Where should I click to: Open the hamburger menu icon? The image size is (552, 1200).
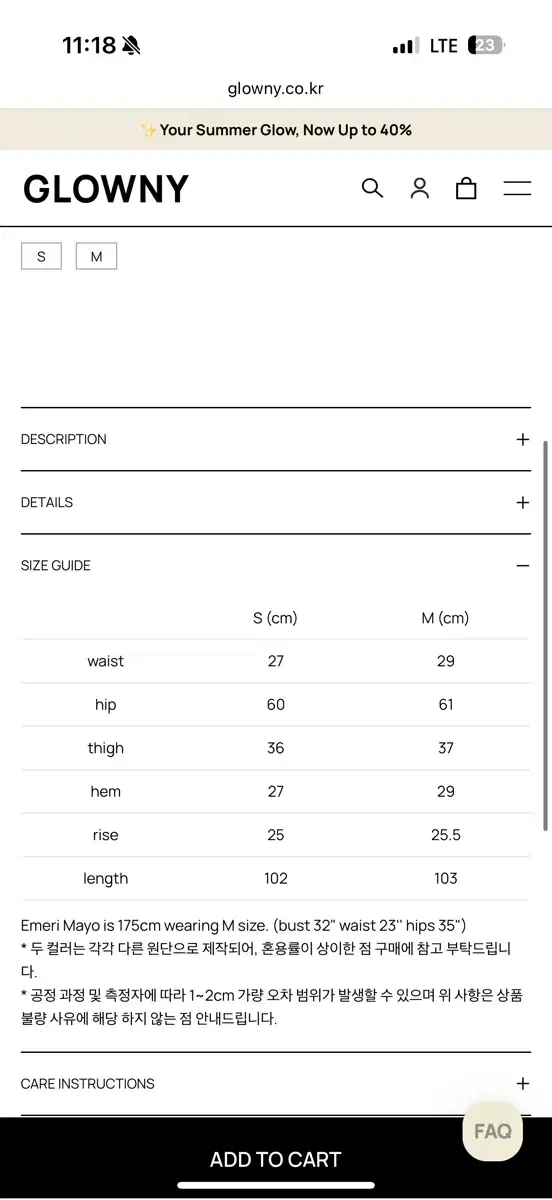coord(517,188)
